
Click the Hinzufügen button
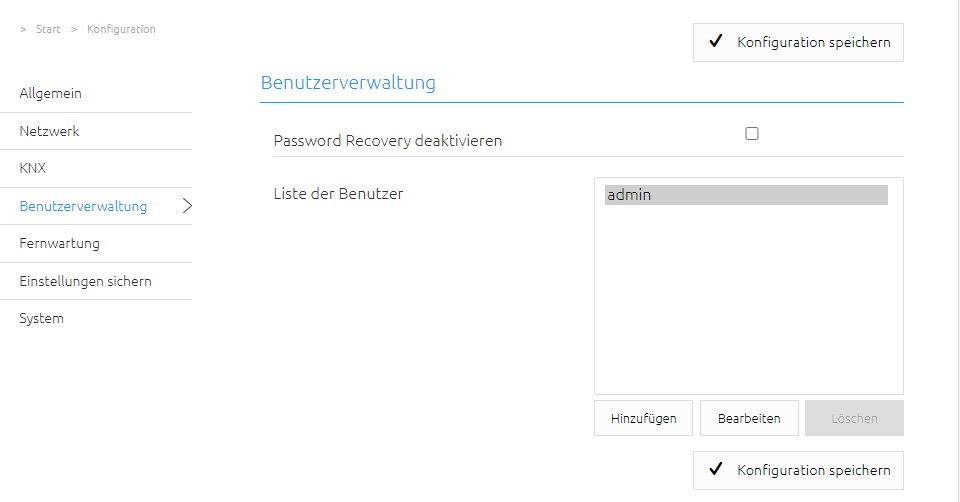click(x=643, y=418)
